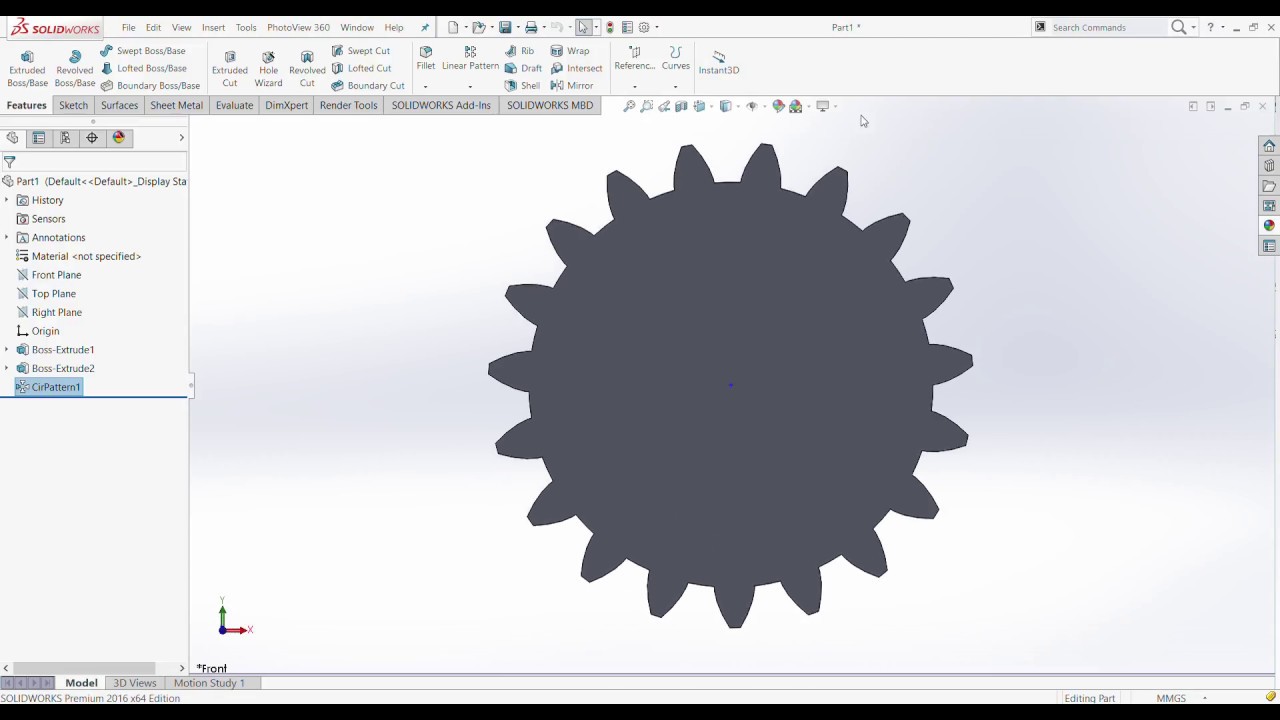Open the Reference Geometry tool
Image resolution: width=1280 pixels, height=720 pixels.
635,58
